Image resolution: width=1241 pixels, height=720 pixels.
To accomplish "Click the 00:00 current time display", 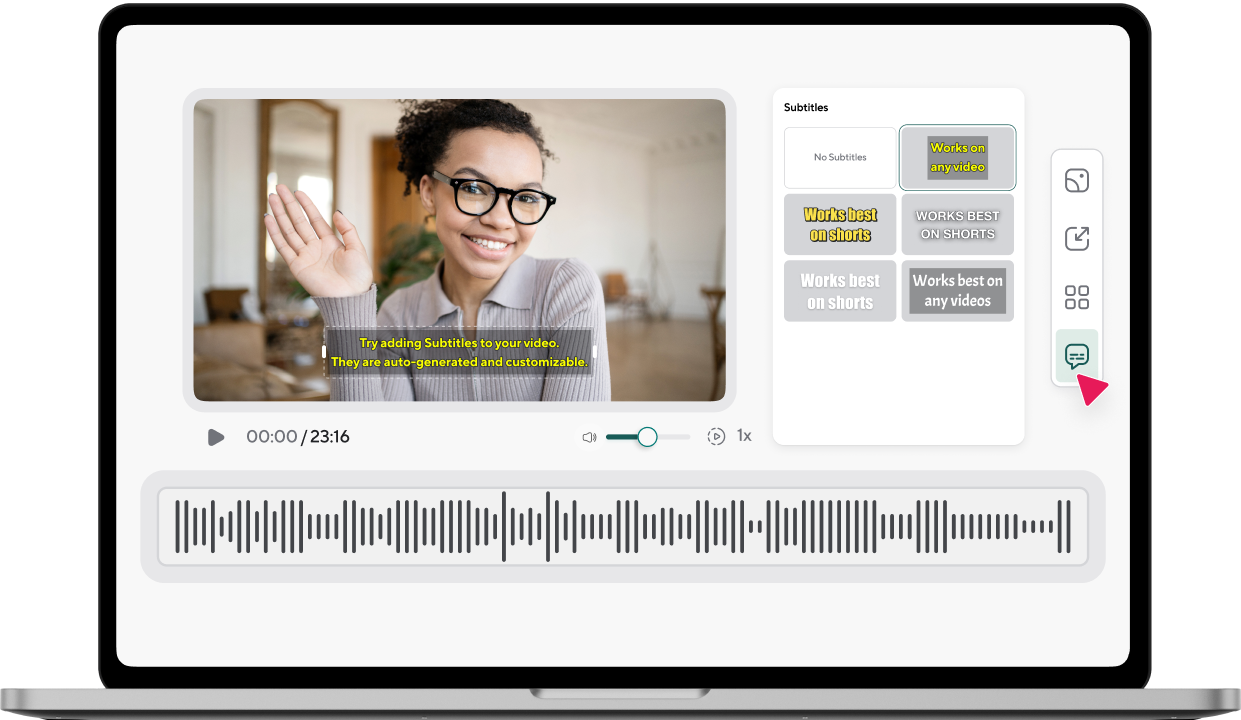I will (x=272, y=437).
